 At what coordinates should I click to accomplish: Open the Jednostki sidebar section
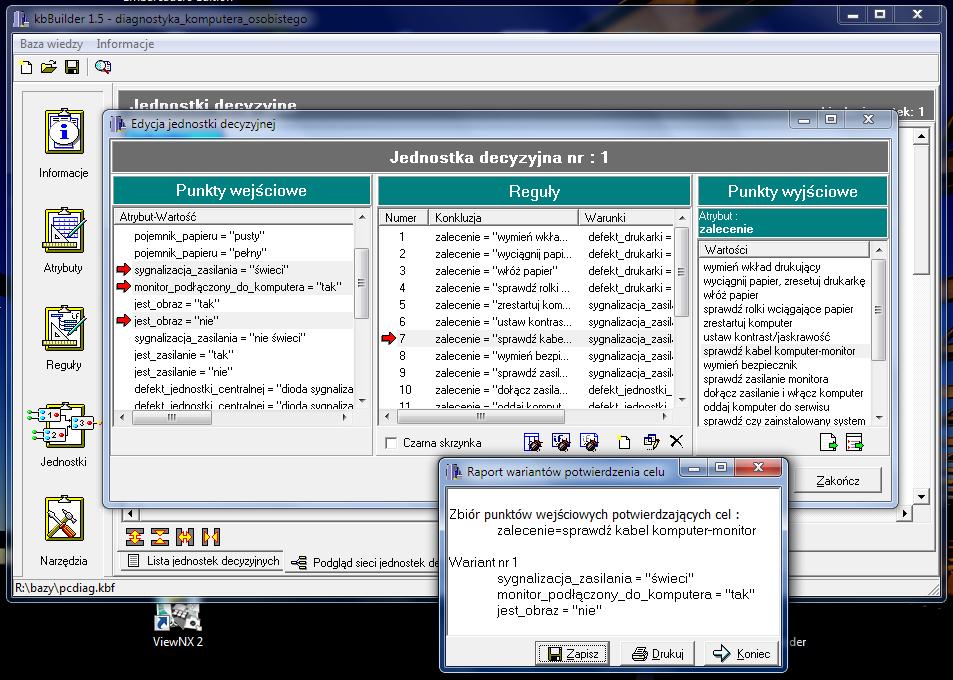64,434
